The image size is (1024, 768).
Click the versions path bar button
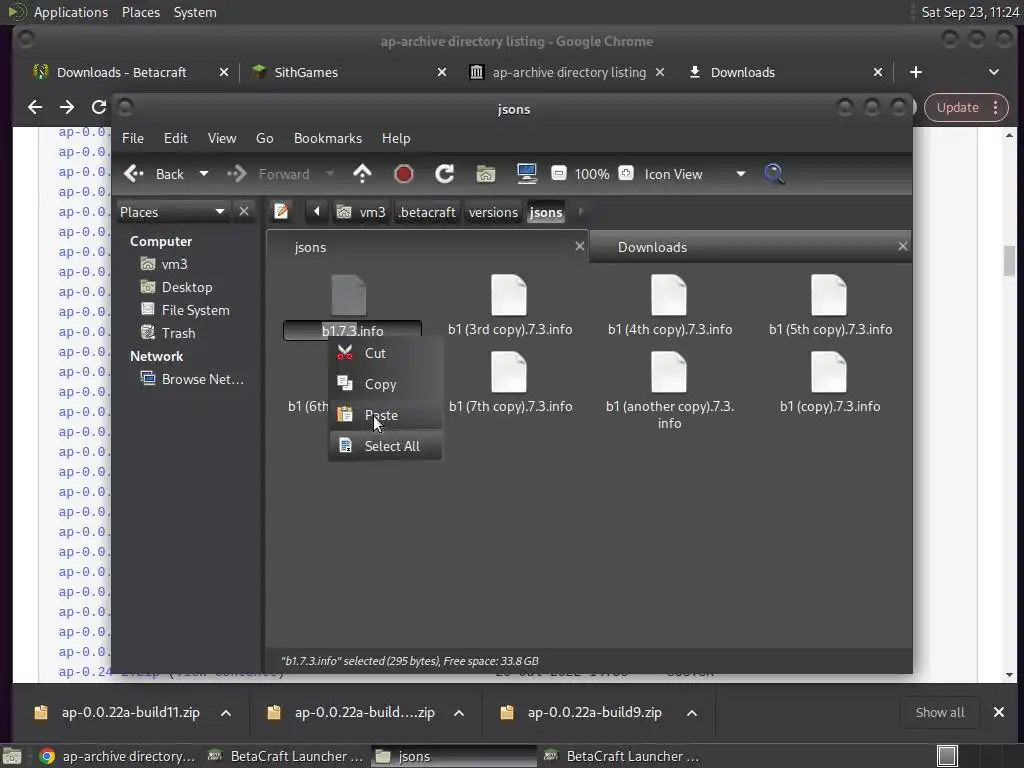(493, 212)
